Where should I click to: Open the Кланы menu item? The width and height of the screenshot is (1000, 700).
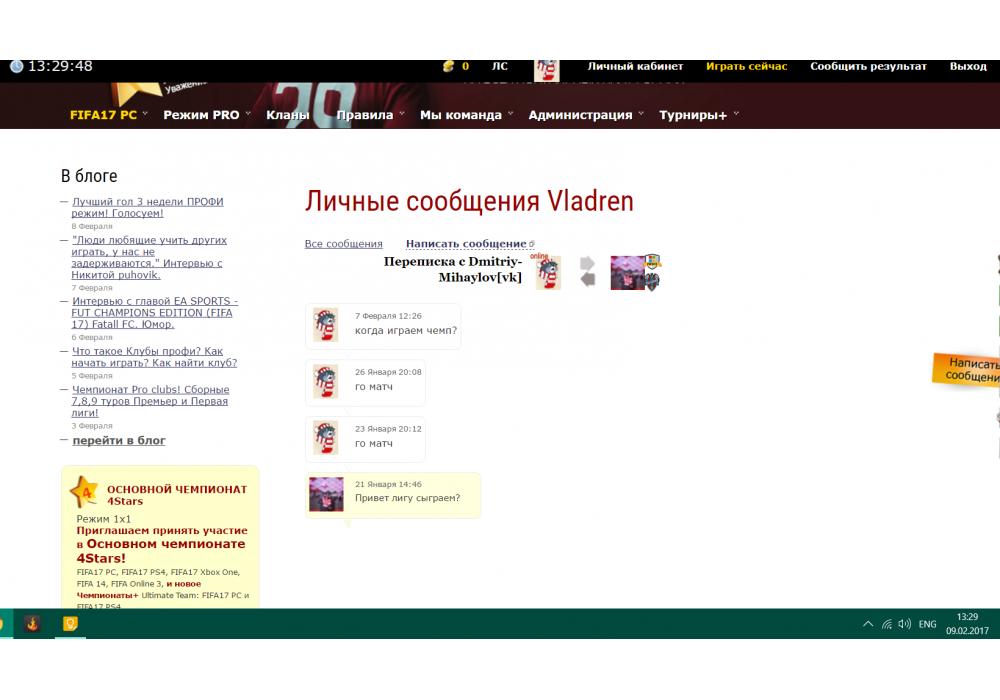(x=287, y=115)
